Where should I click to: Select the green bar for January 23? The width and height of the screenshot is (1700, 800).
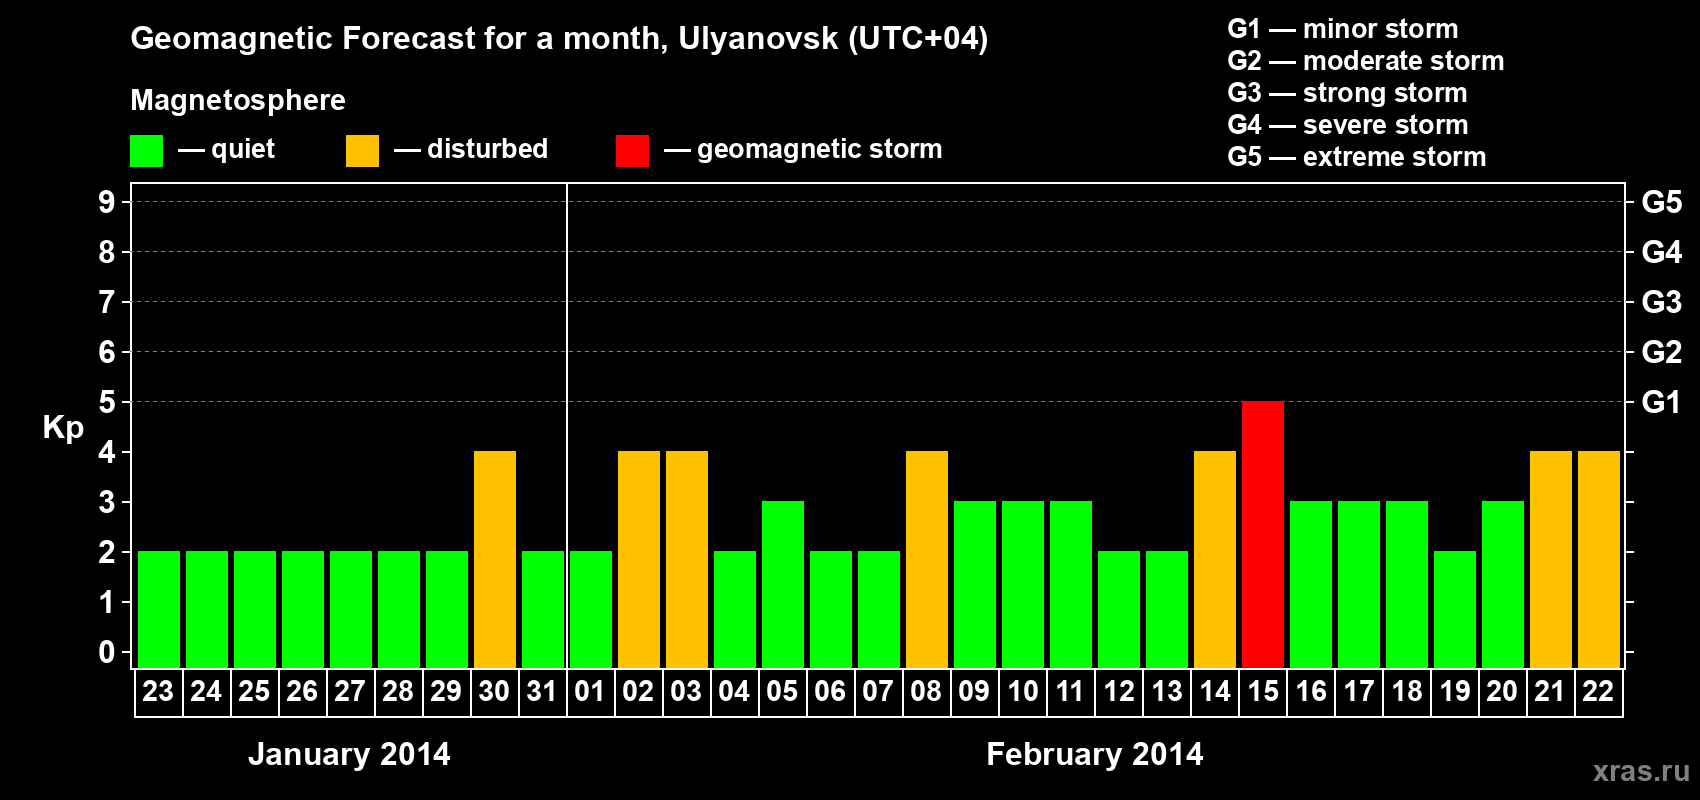coord(159,610)
